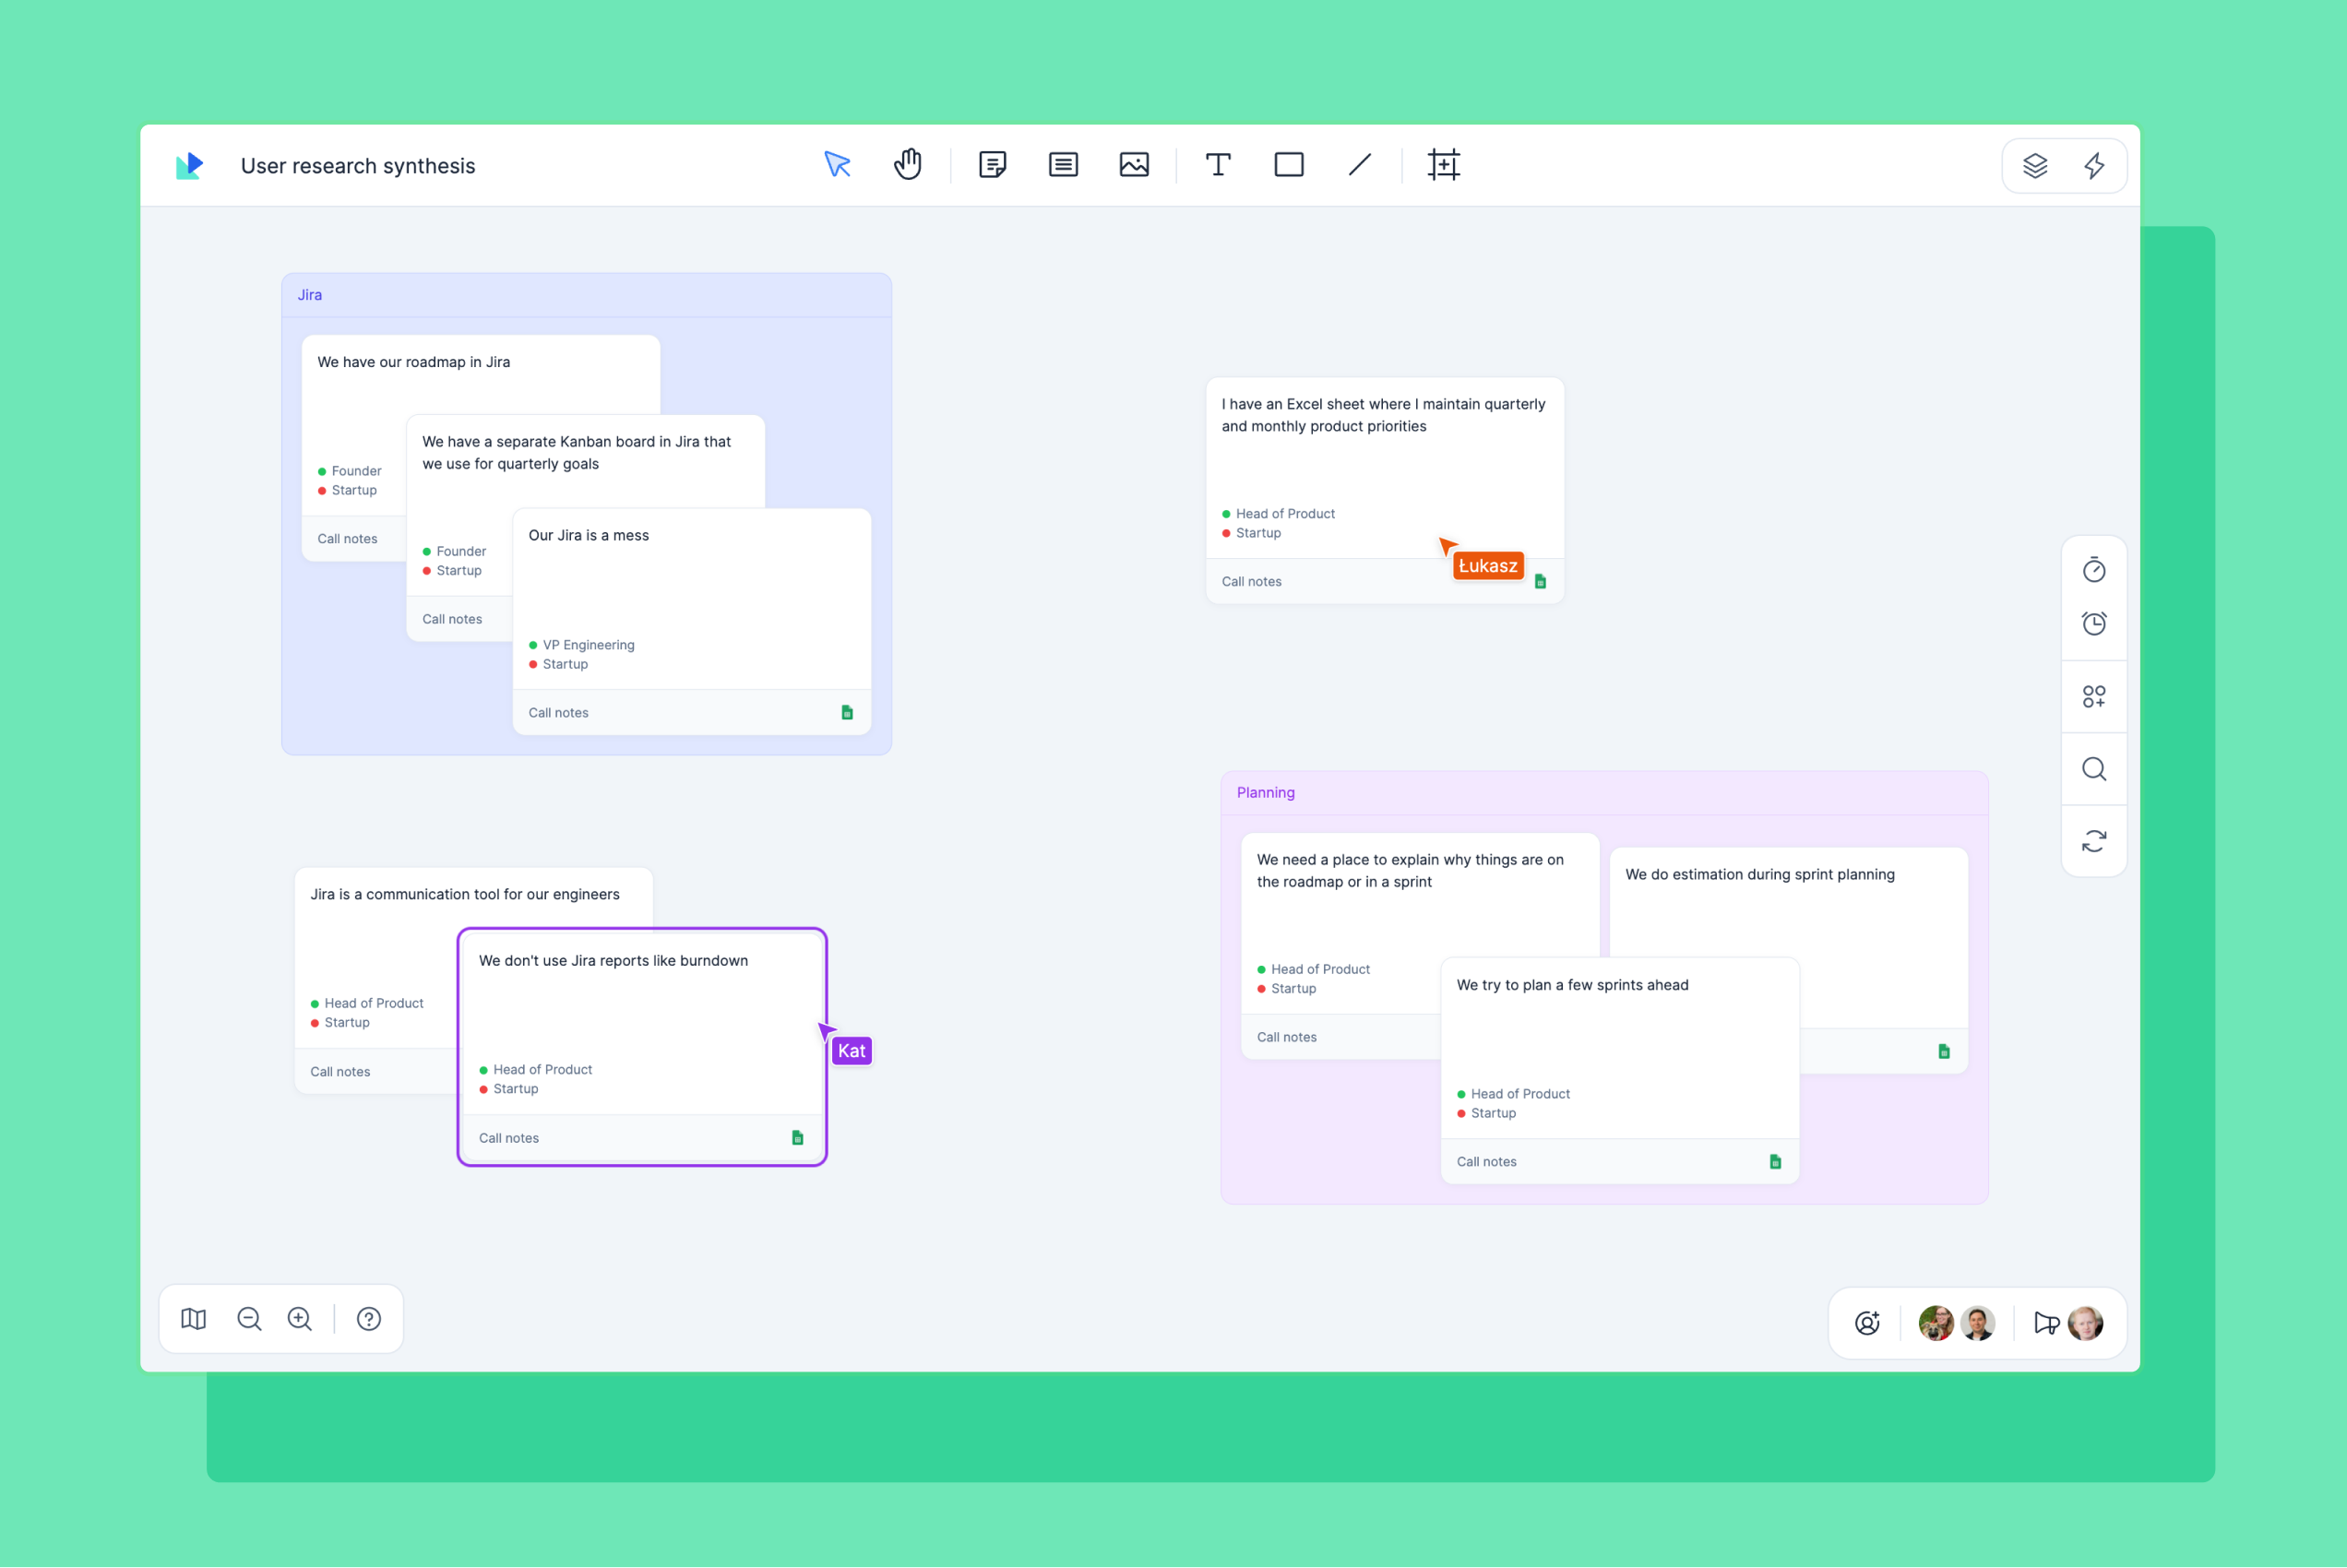Open the help menu
Image resolution: width=2347 pixels, height=1568 pixels.
click(x=369, y=1319)
